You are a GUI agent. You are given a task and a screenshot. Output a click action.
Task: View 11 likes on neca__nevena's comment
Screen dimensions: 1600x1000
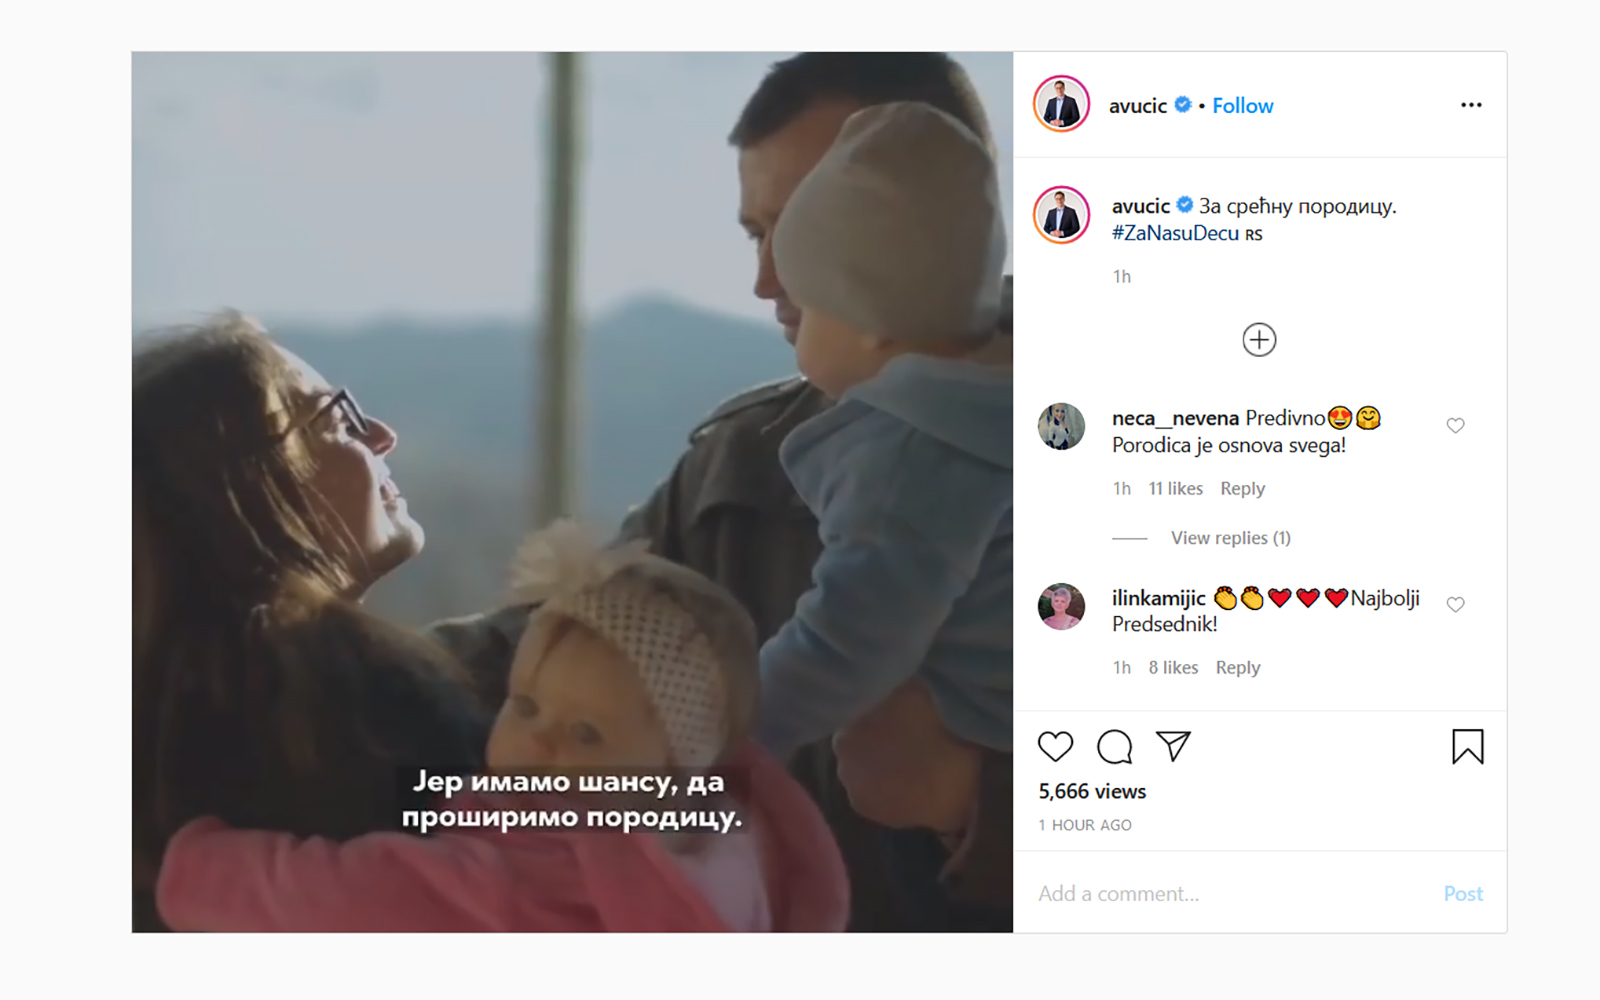point(1175,489)
